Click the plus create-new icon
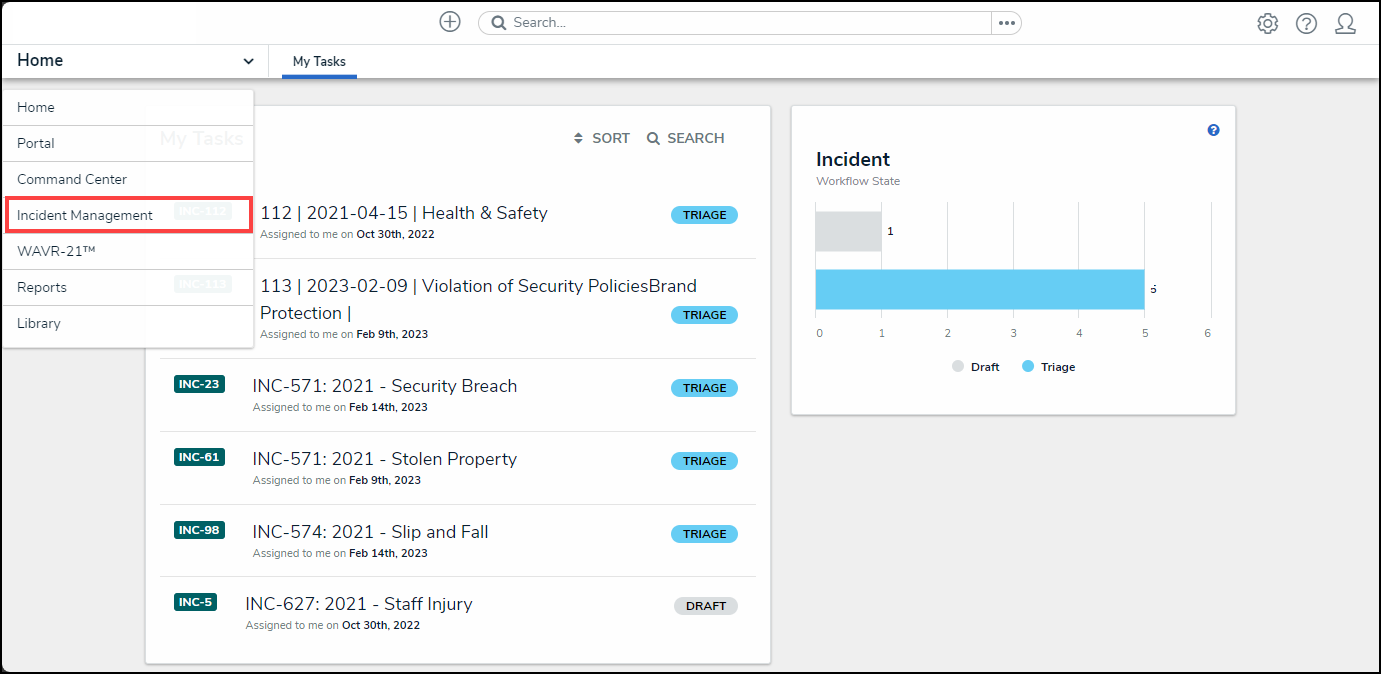This screenshot has height=674, width=1381. [x=450, y=22]
